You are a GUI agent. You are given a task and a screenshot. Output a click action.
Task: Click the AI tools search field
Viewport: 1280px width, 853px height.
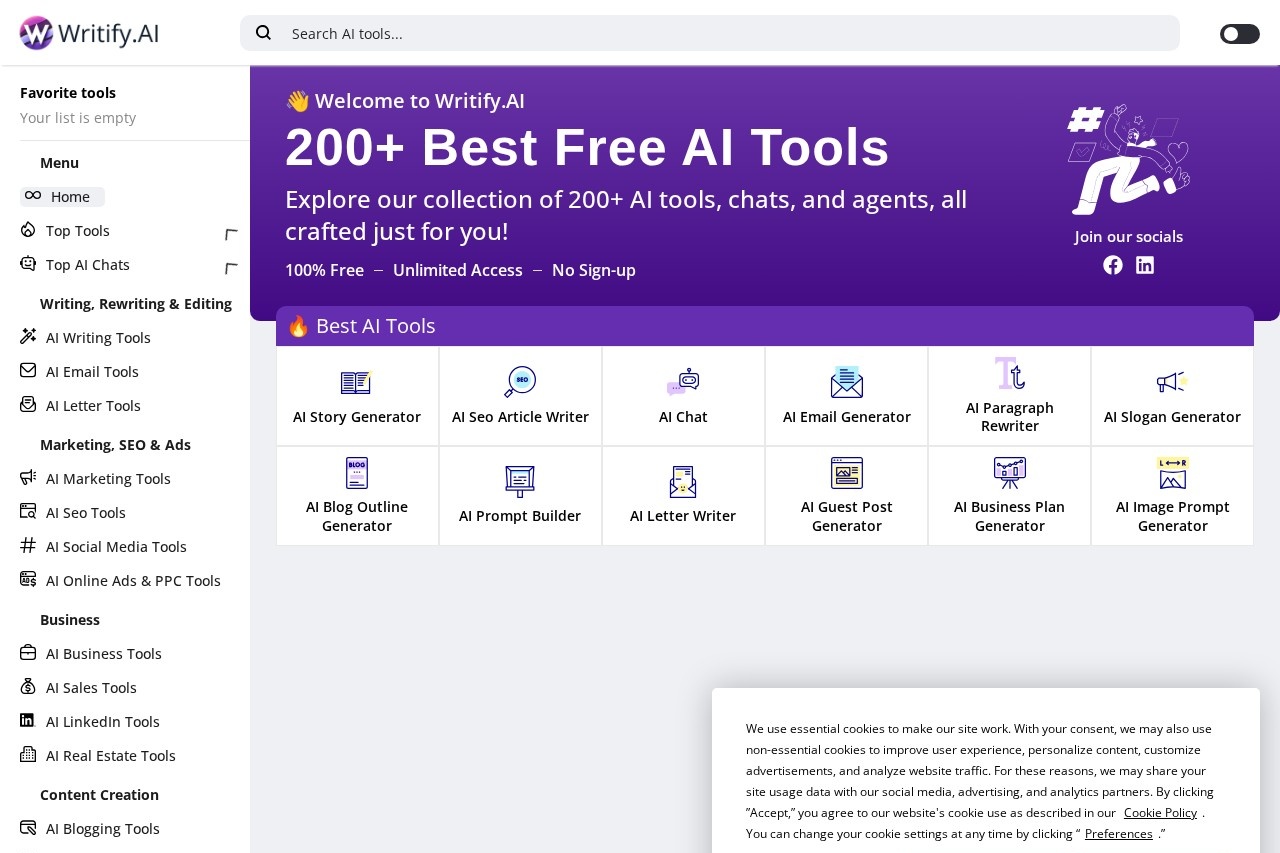[710, 33]
